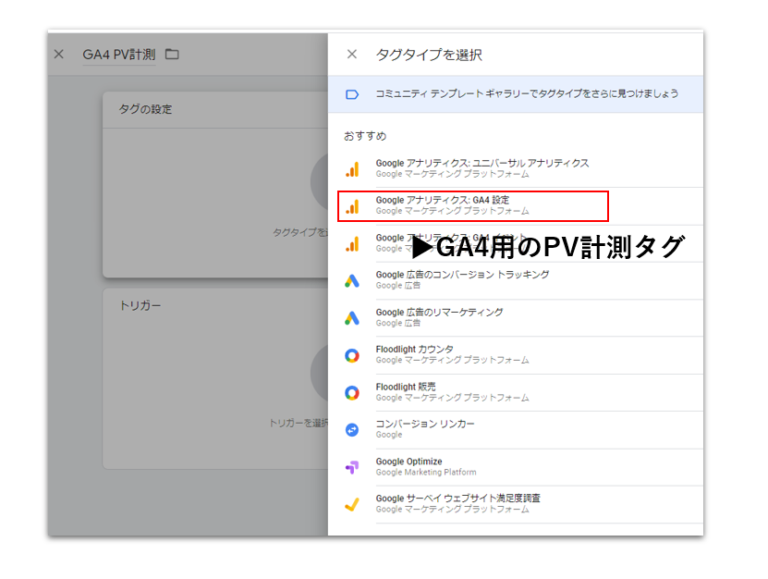Click the GA4 設定 analytics icon

(x=352, y=206)
